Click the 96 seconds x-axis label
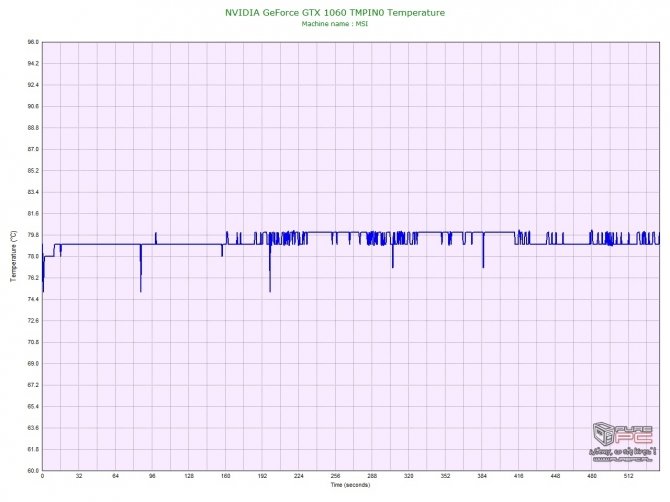670x502 pixels. click(152, 476)
